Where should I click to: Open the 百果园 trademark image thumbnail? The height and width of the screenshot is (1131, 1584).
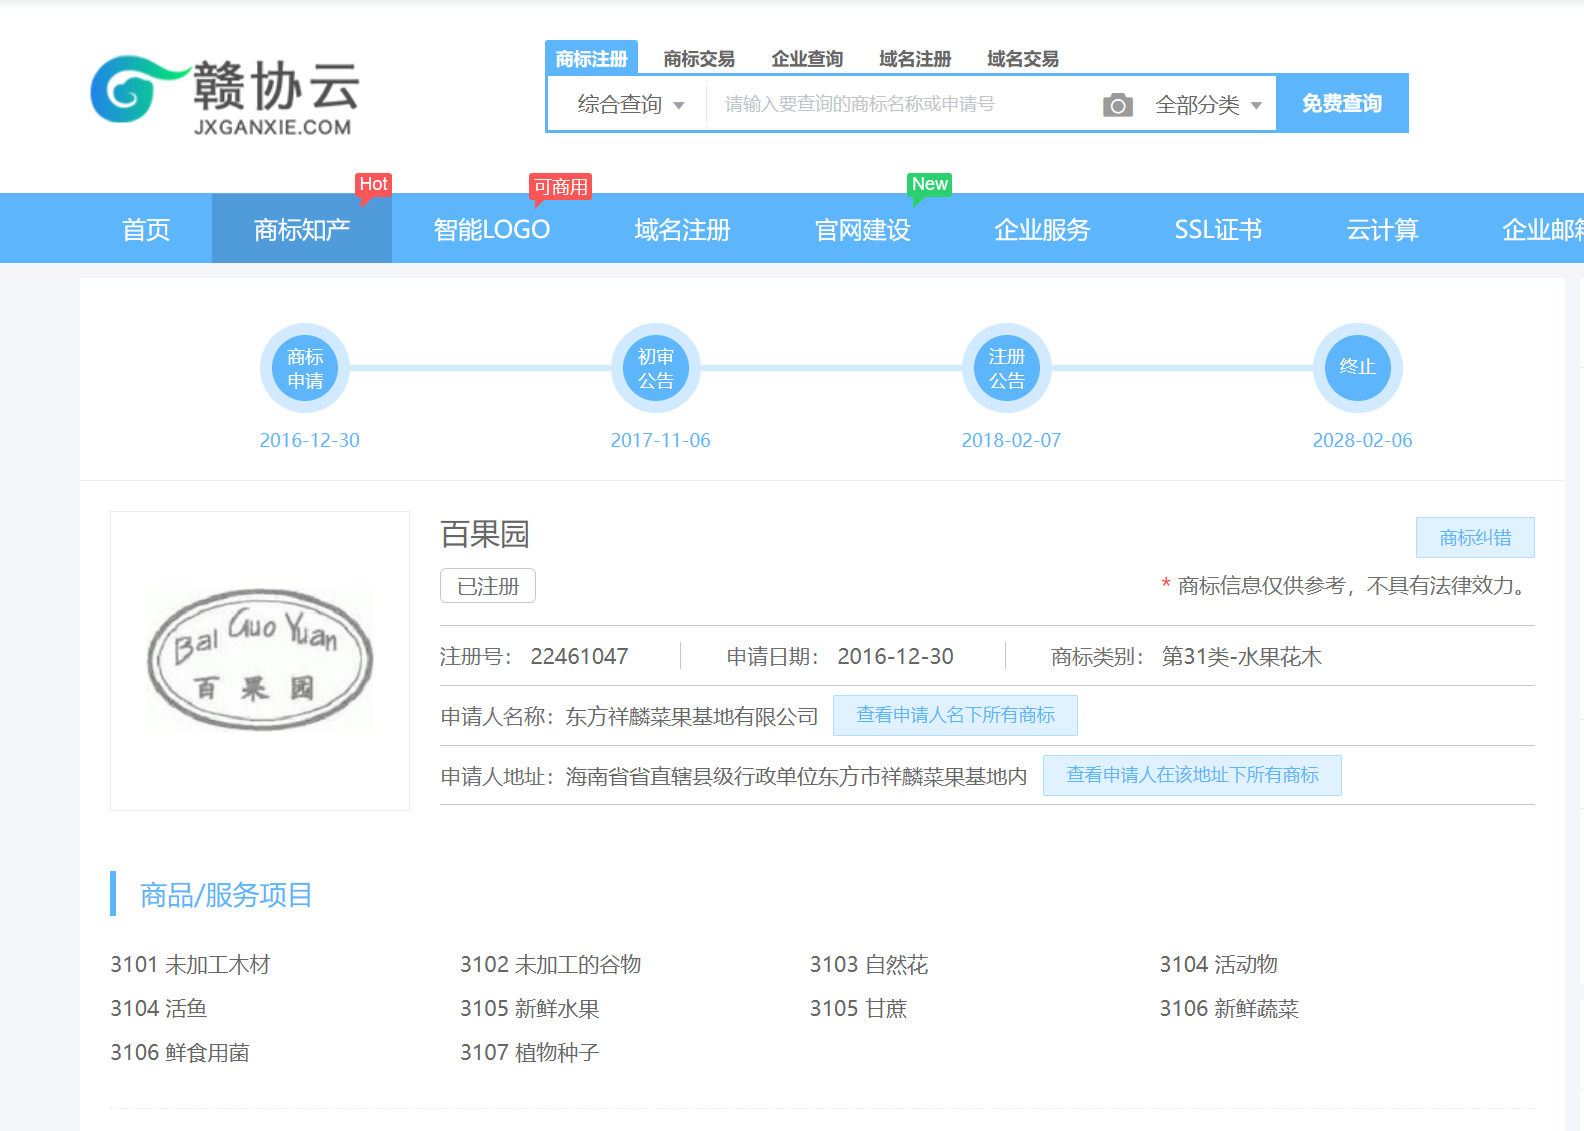click(x=260, y=660)
